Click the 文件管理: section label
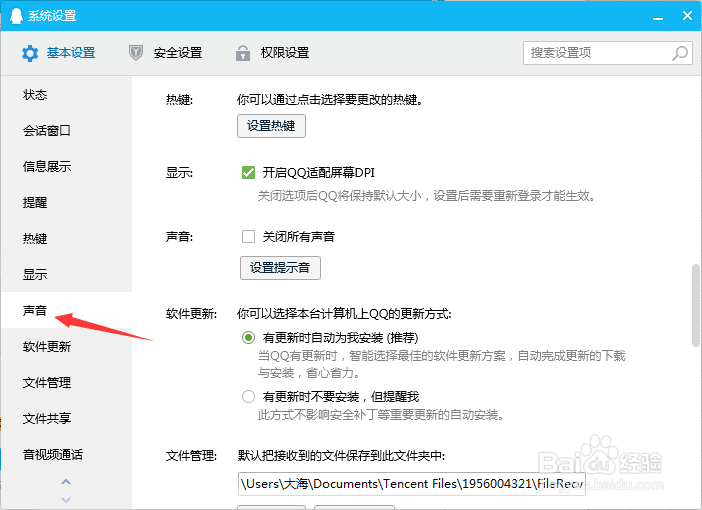This screenshot has width=702, height=510. (x=191, y=456)
